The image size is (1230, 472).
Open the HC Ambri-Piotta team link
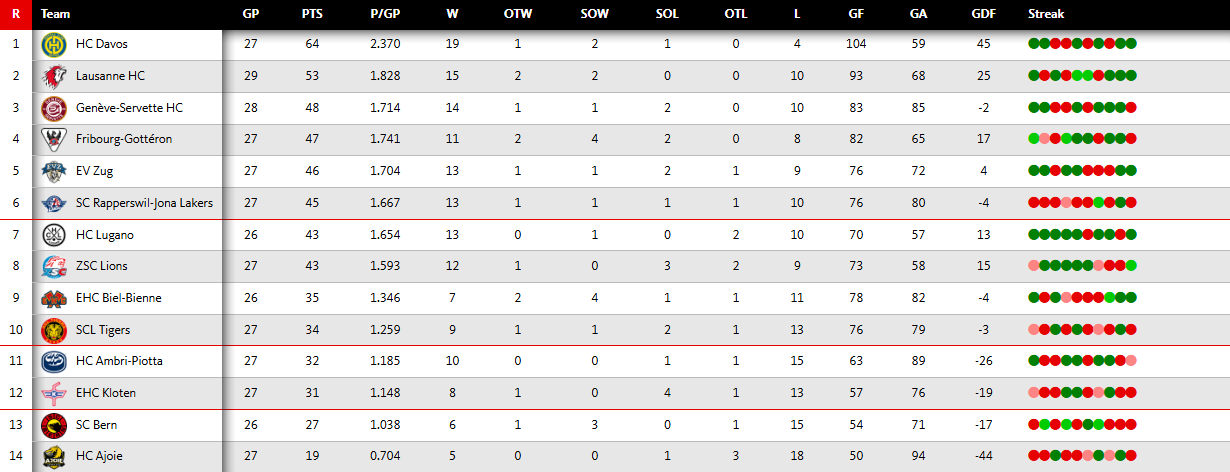[119, 361]
